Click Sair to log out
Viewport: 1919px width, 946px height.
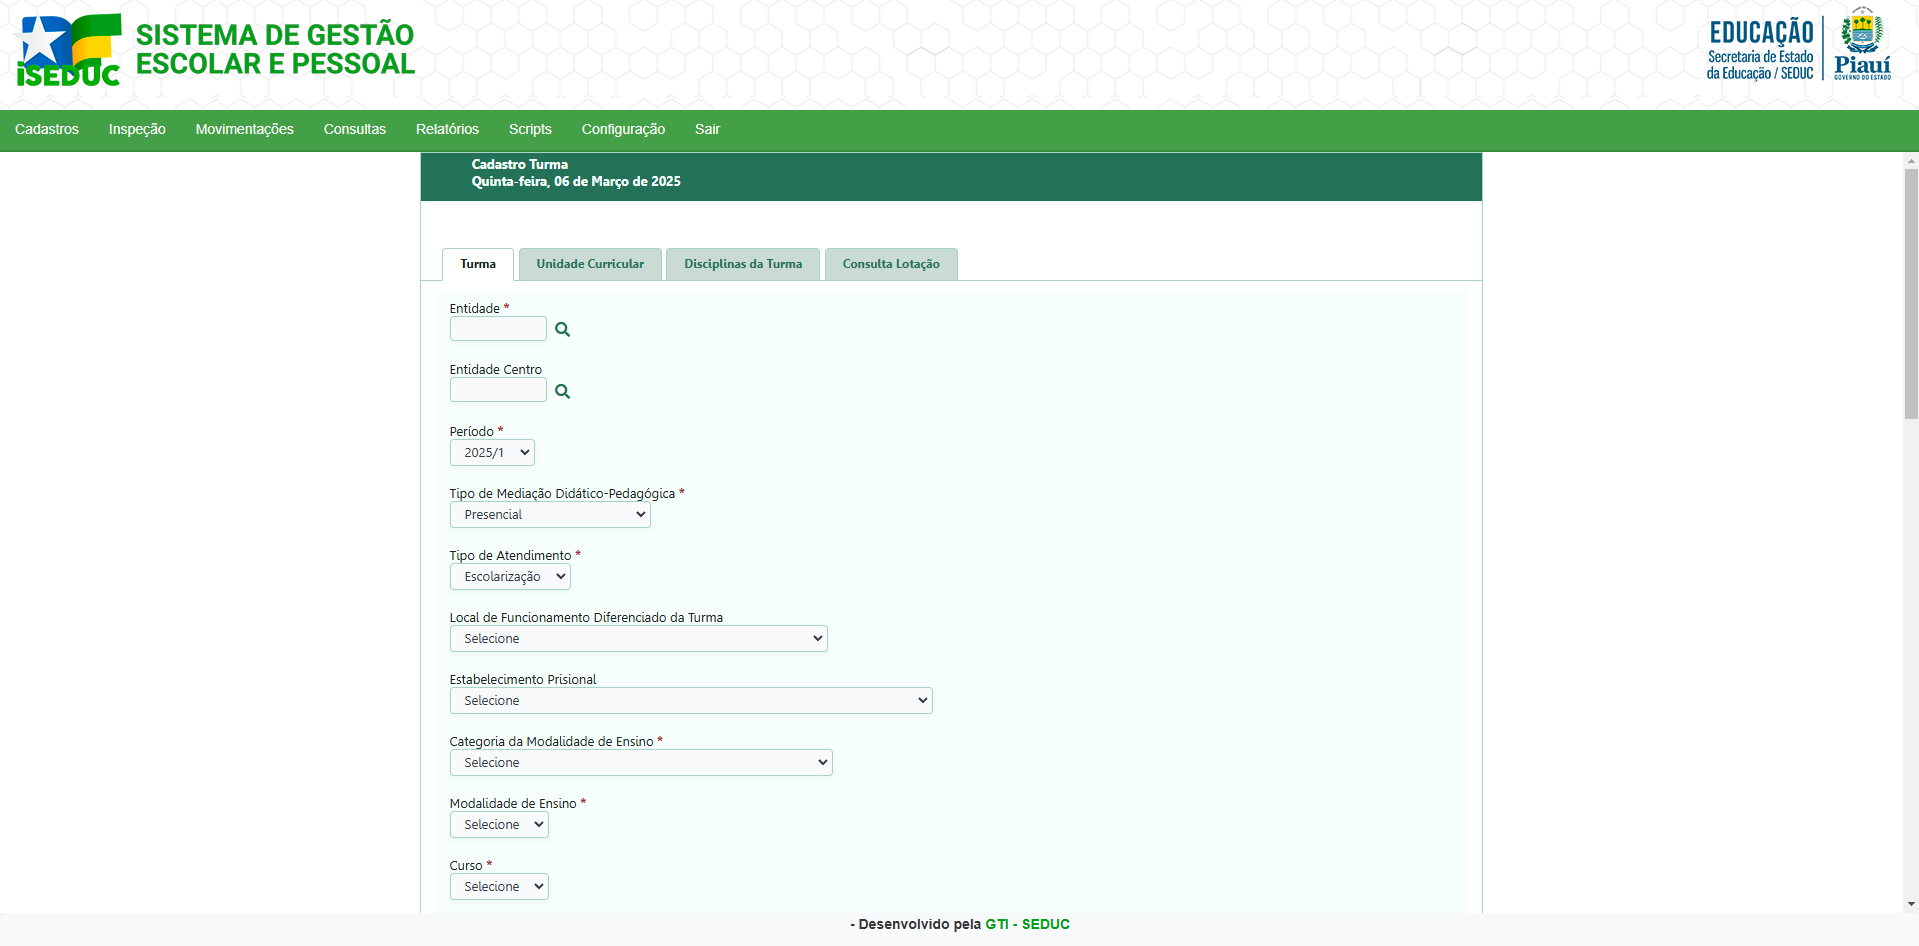tap(707, 129)
